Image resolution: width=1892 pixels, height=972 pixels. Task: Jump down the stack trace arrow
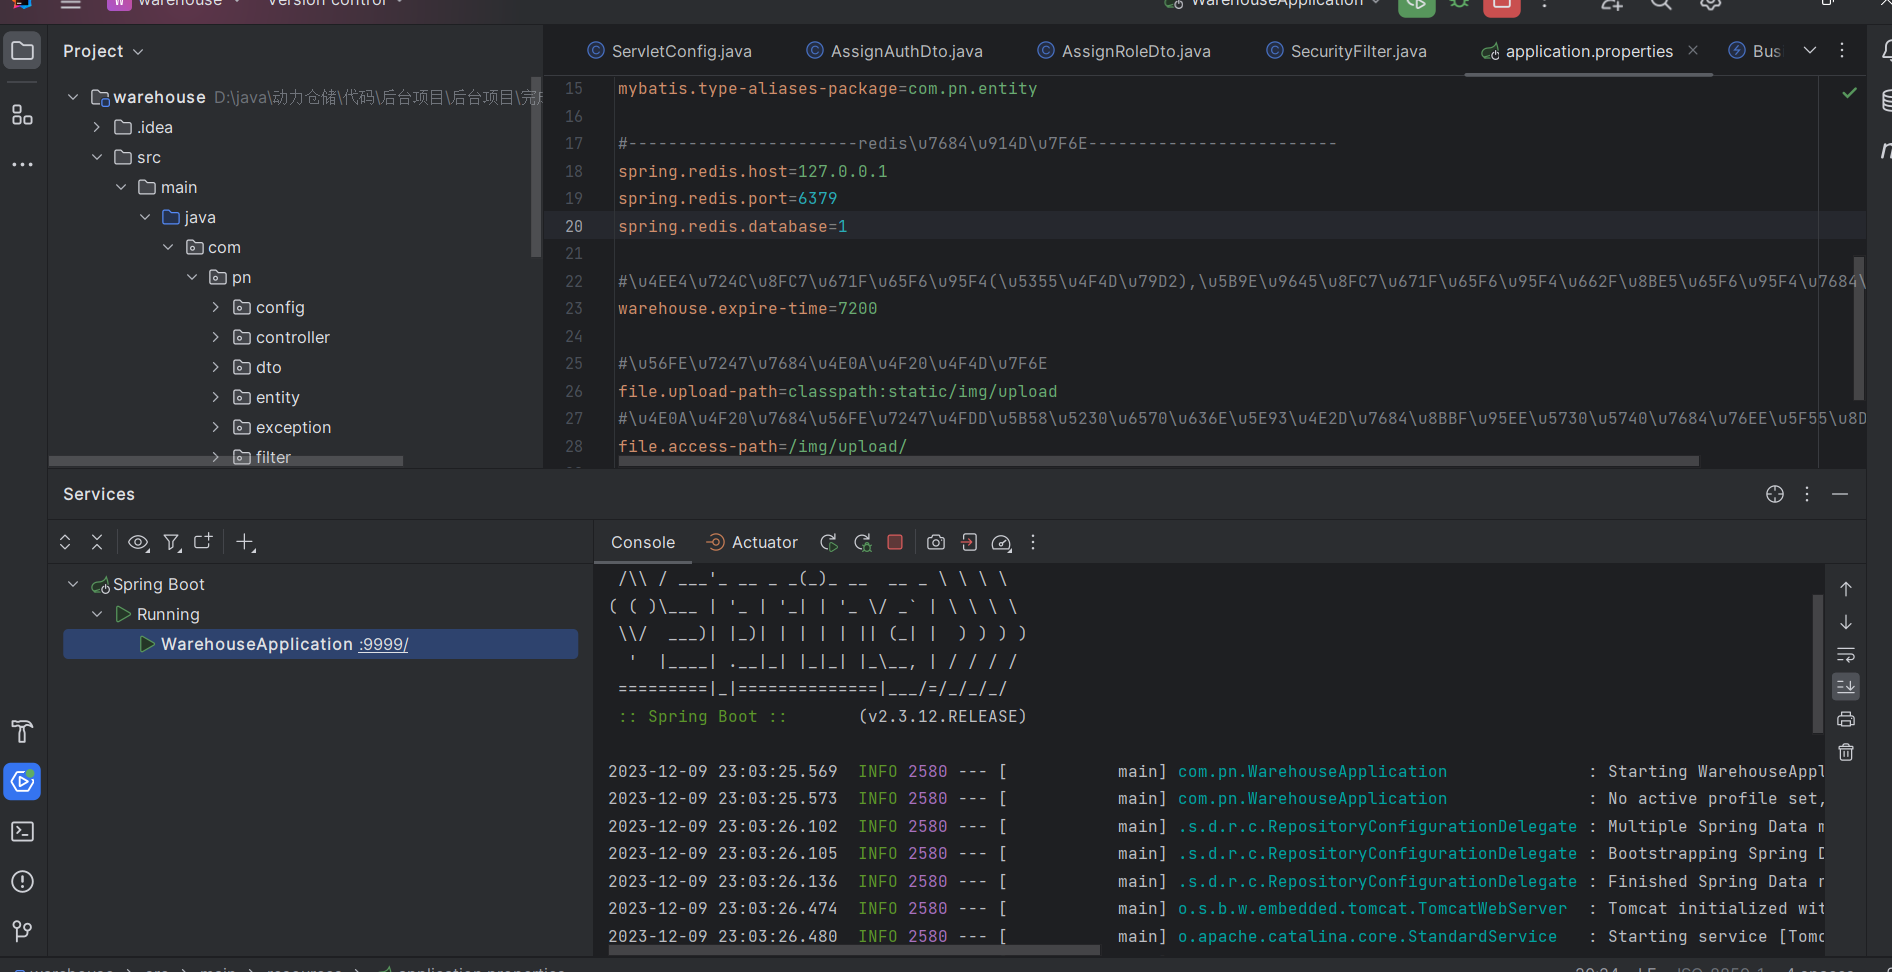pyautogui.click(x=1846, y=622)
